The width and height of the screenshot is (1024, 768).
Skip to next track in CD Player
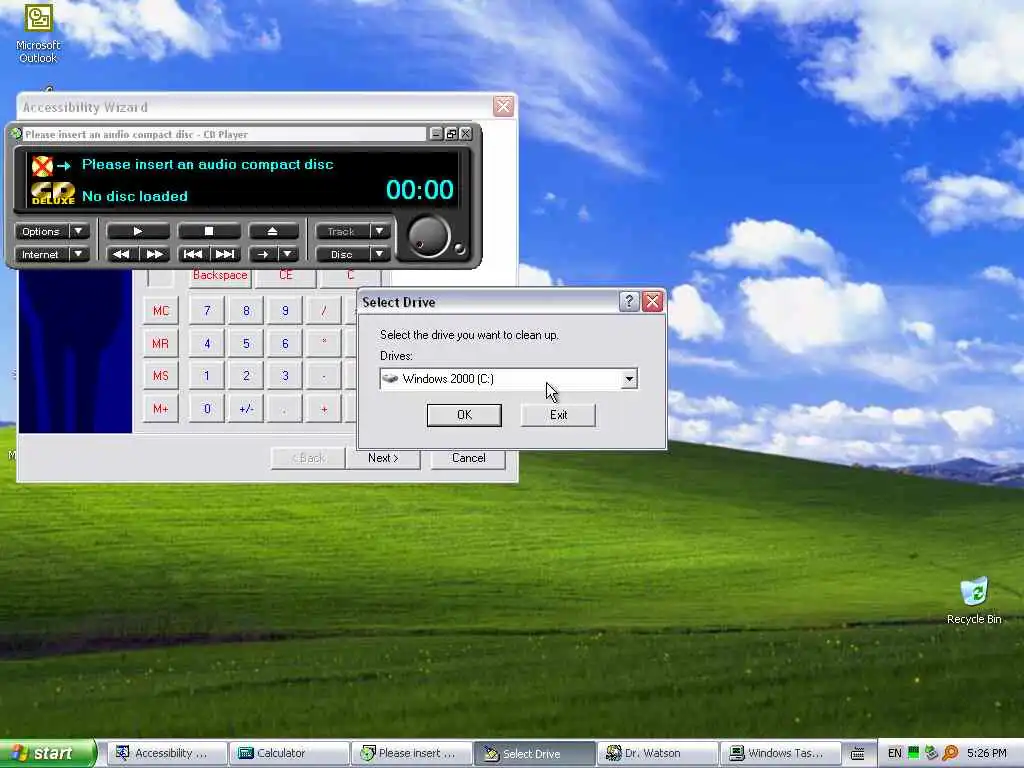pos(225,254)
